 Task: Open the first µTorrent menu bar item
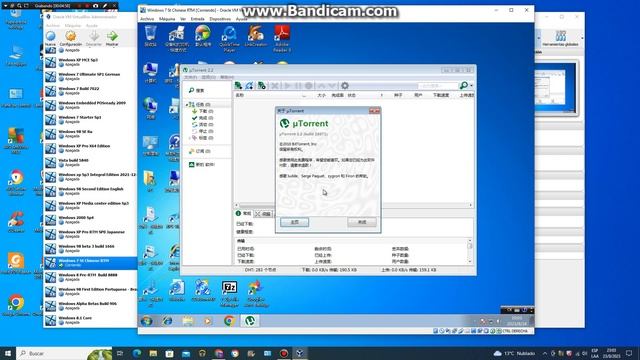click(191, 77)
